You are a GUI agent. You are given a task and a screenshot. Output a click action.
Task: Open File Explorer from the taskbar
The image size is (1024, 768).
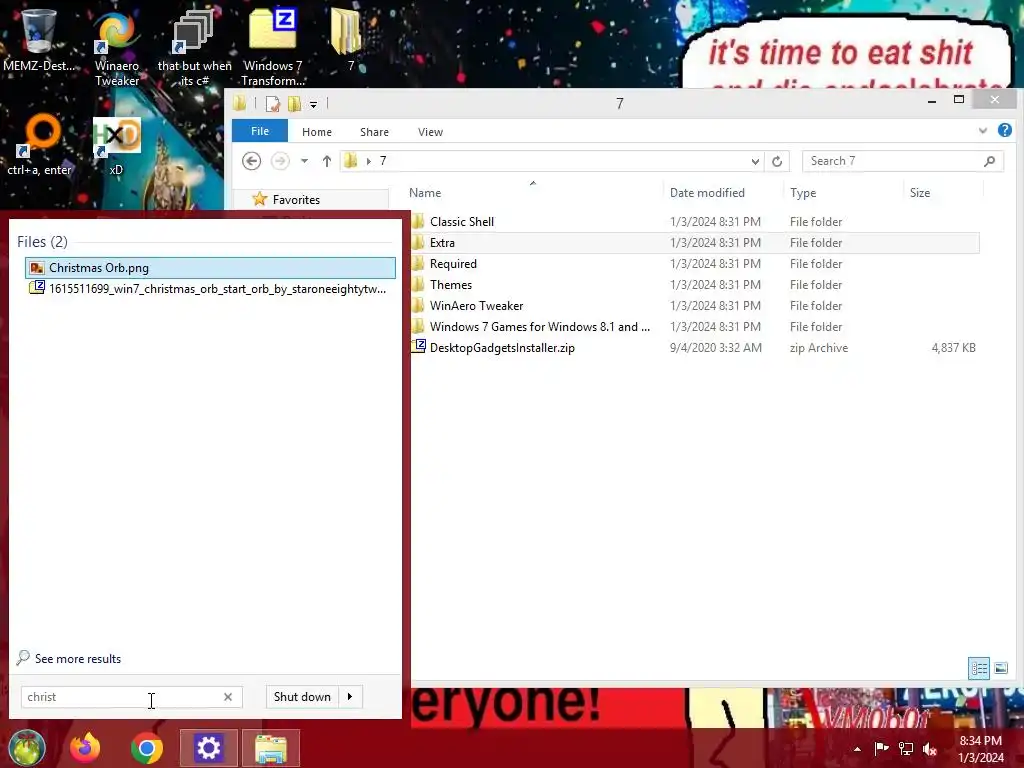(270, 748)
